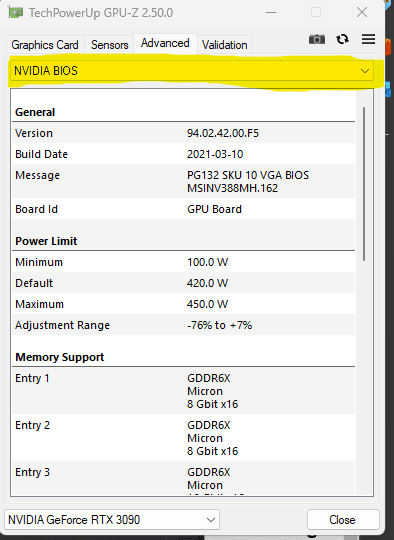Click the Power Limit section header
Image resolution: width=394 pixels, height=540 pixels.
[x=46, y=241]
